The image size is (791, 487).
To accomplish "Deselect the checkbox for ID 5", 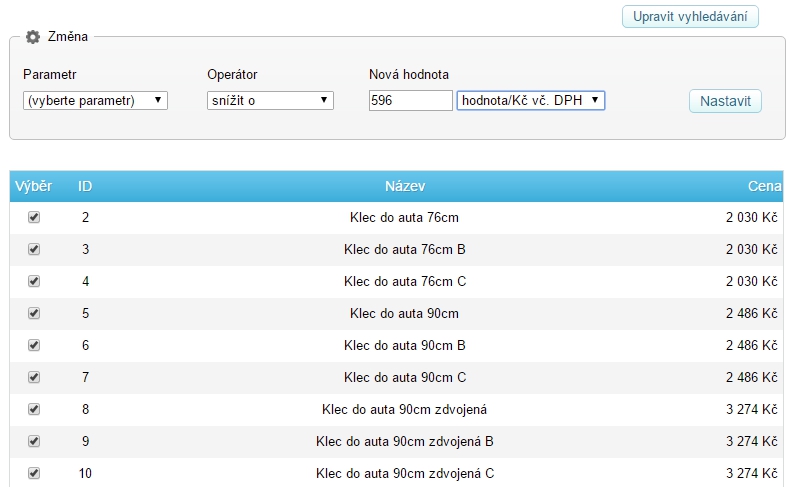I will click(x=34, y=313).
